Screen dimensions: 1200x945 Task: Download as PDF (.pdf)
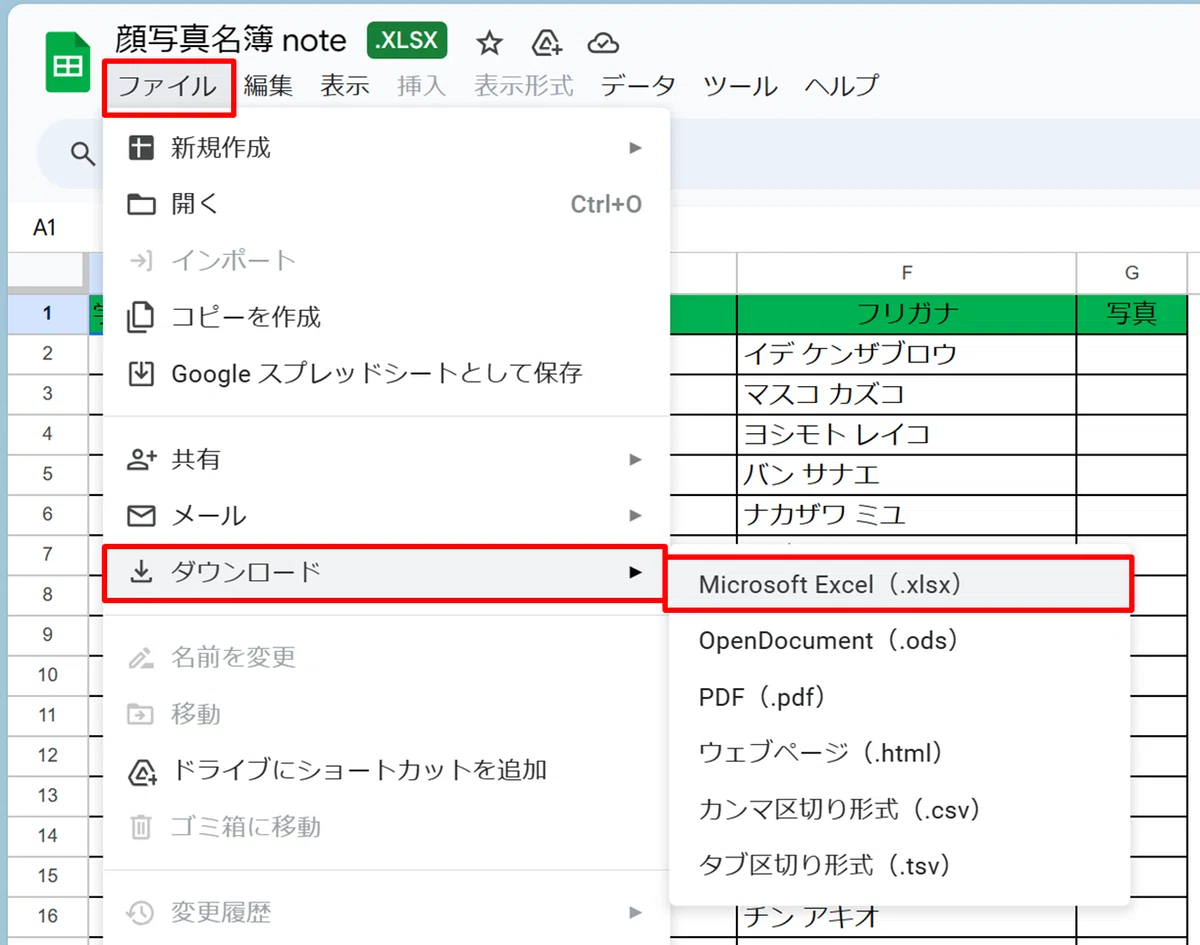tap(900, 696)
